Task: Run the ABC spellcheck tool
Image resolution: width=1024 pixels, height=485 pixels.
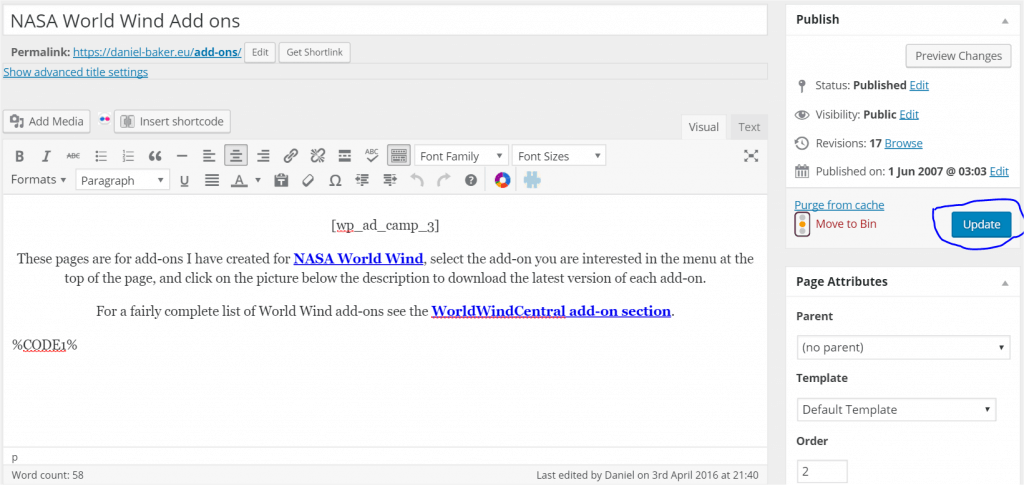Action: [x=372, y=155]
